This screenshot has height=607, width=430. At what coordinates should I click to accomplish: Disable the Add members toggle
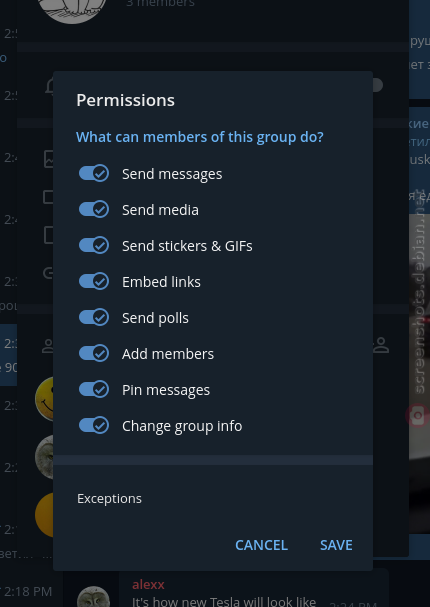coord(94,353)
